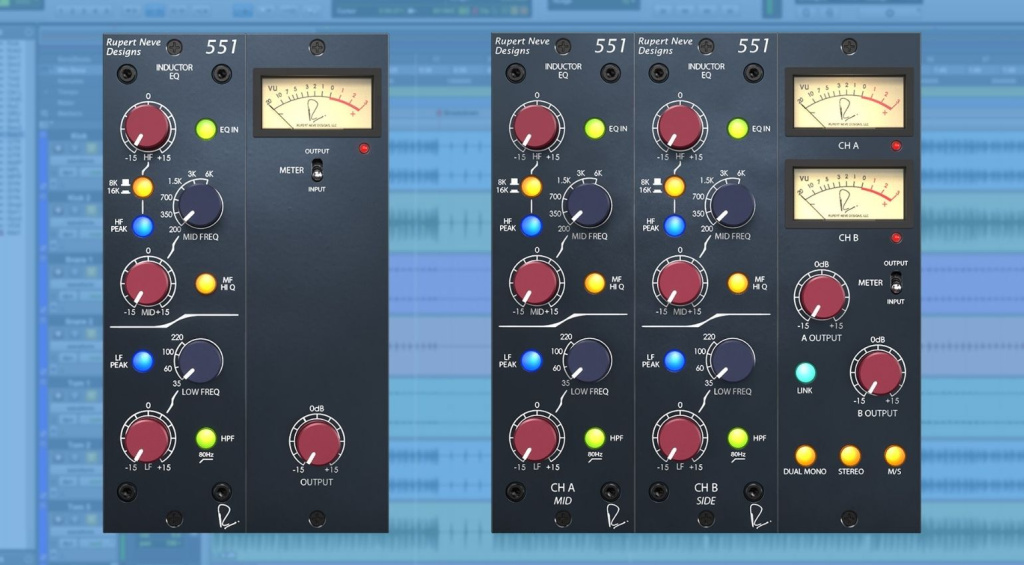1024x565 pixels.
Task: Enable HF PEAK on the mono 551 plugin
Action: tap(142, 226)
